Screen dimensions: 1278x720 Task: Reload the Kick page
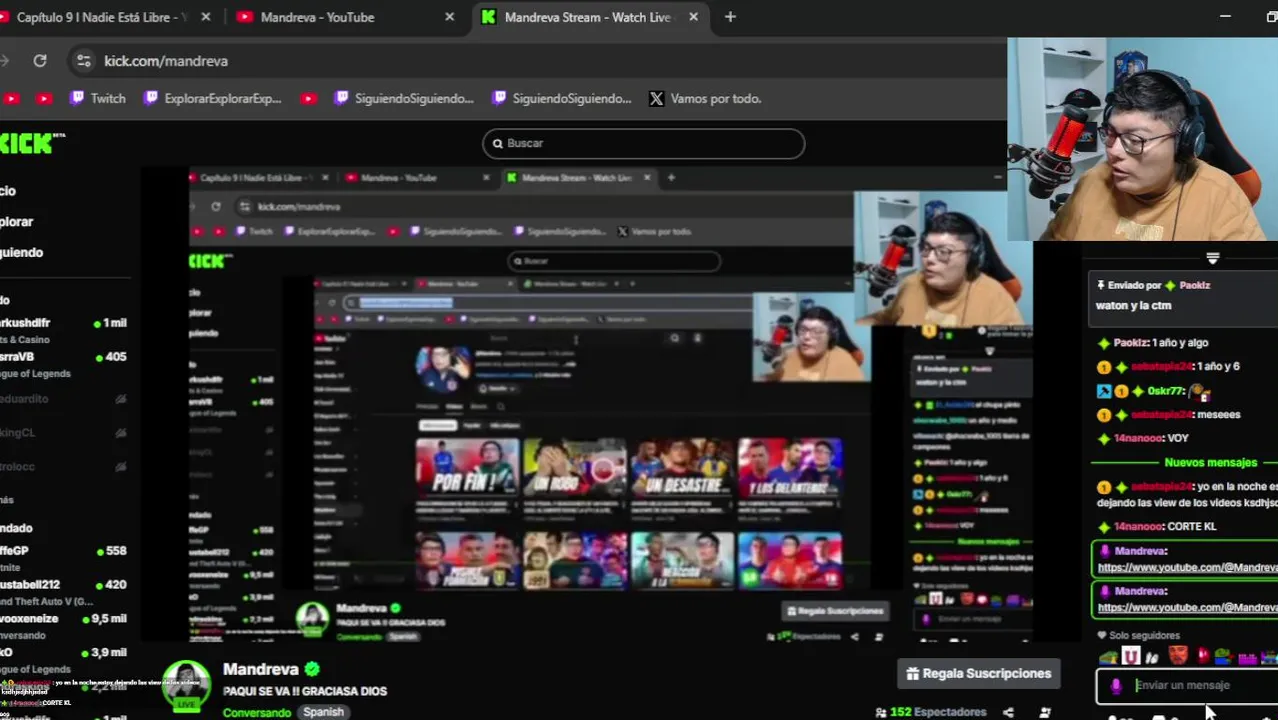click(40, 61)
